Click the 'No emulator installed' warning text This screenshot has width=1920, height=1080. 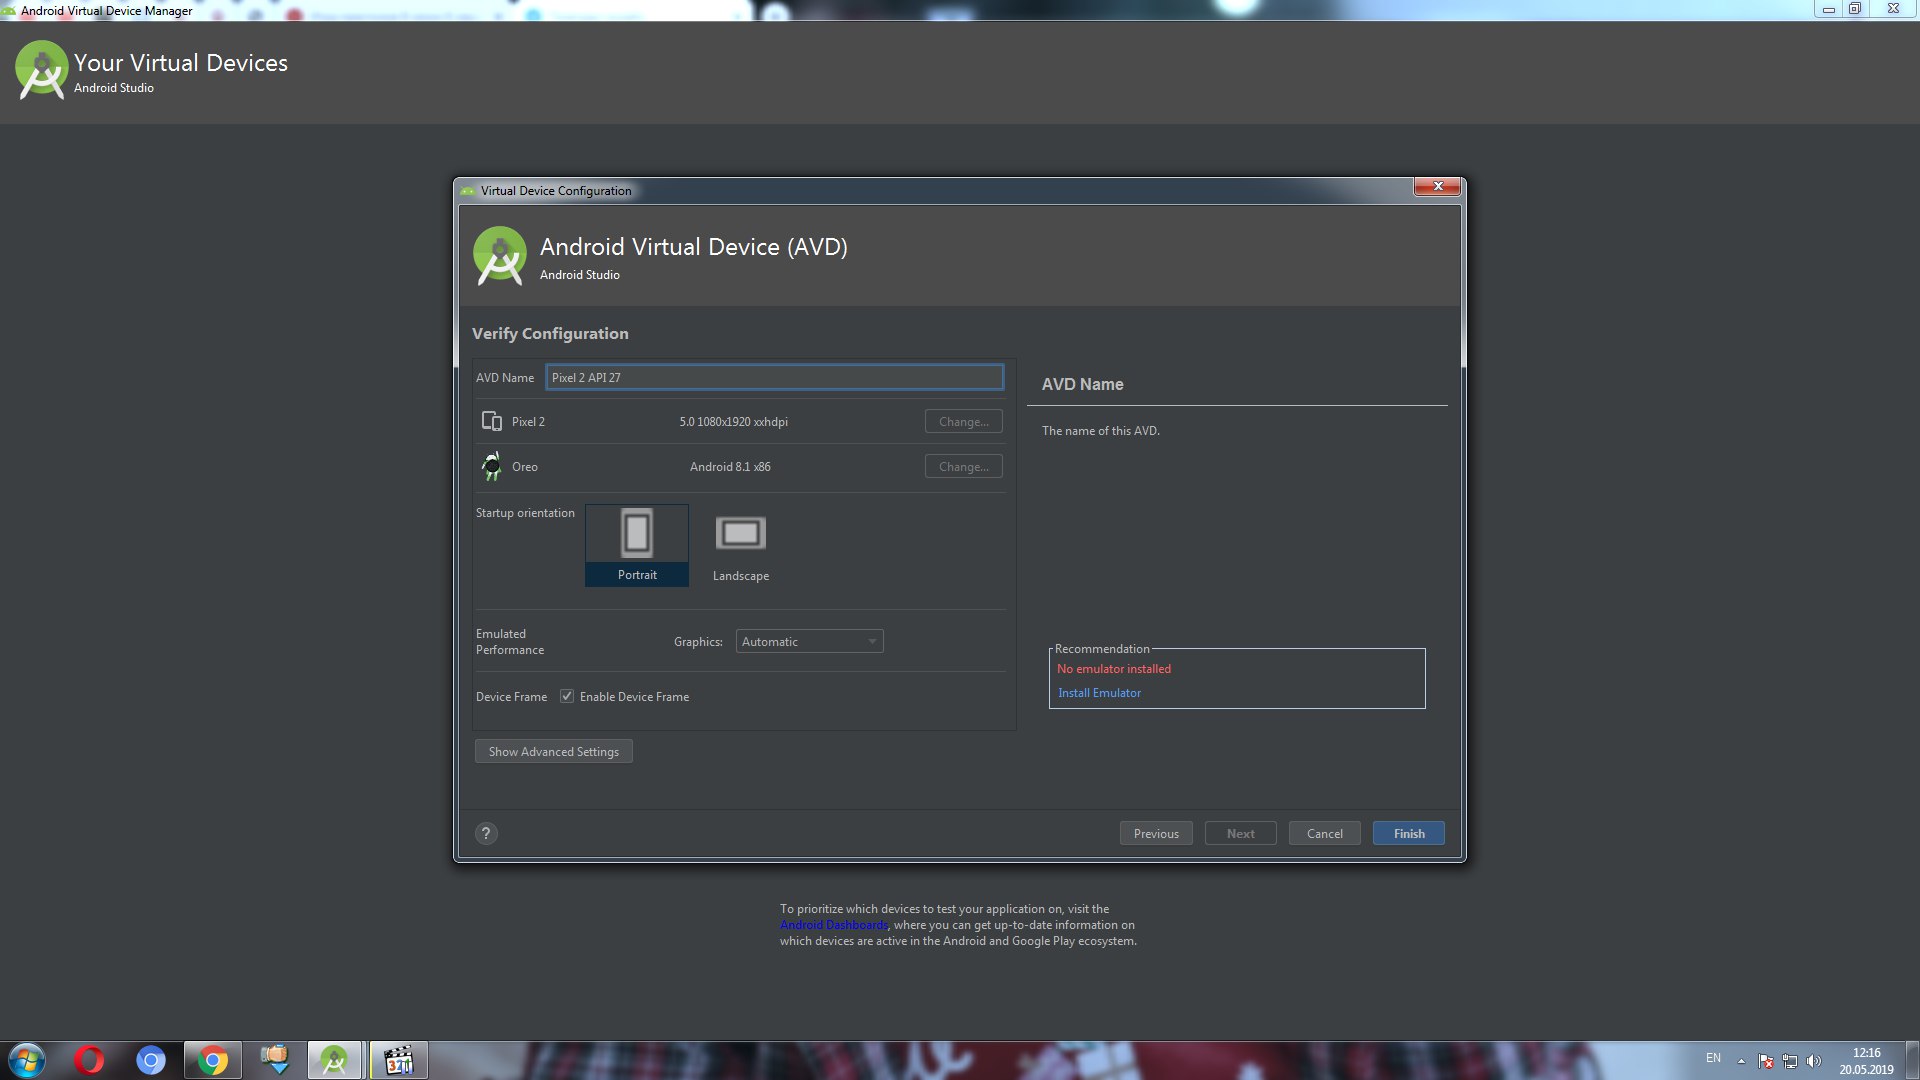(x=1114, y=669)
